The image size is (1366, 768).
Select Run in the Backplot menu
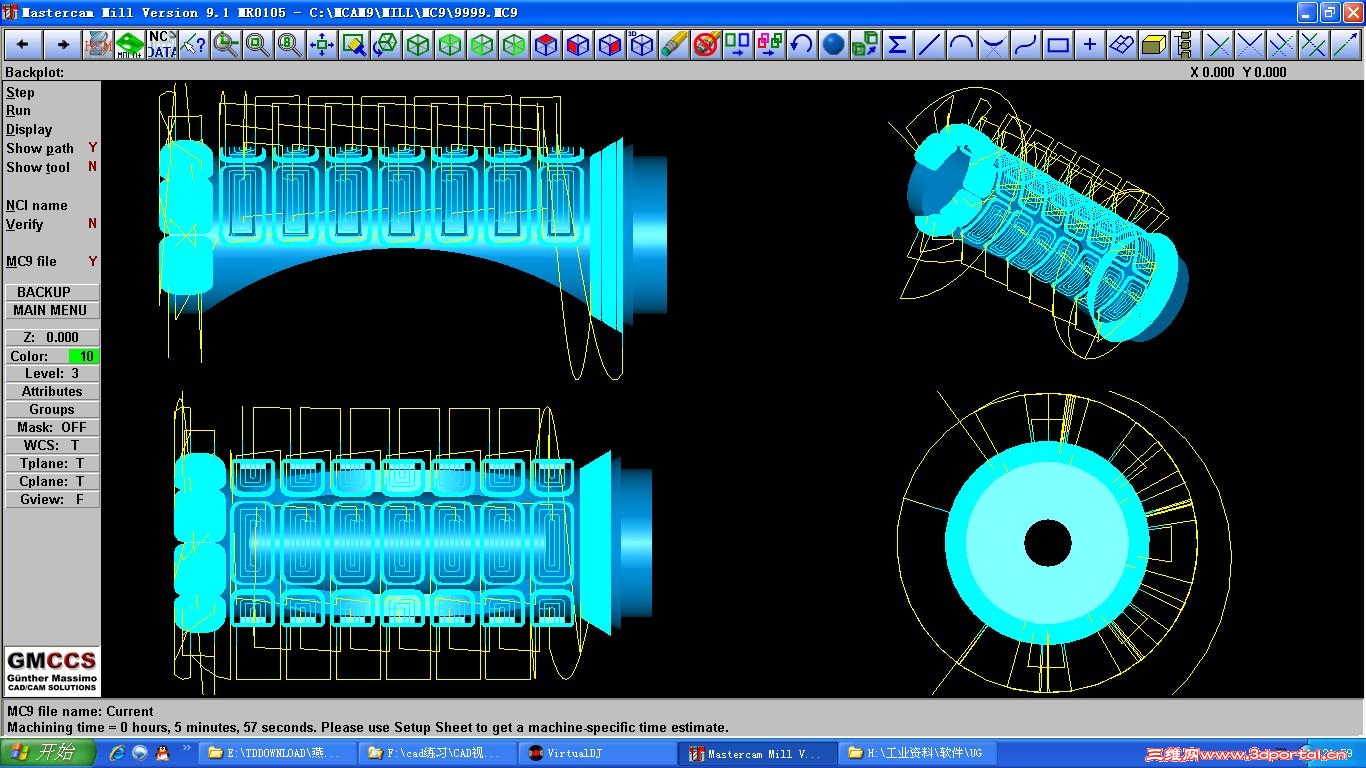click(x=18, y=110)
